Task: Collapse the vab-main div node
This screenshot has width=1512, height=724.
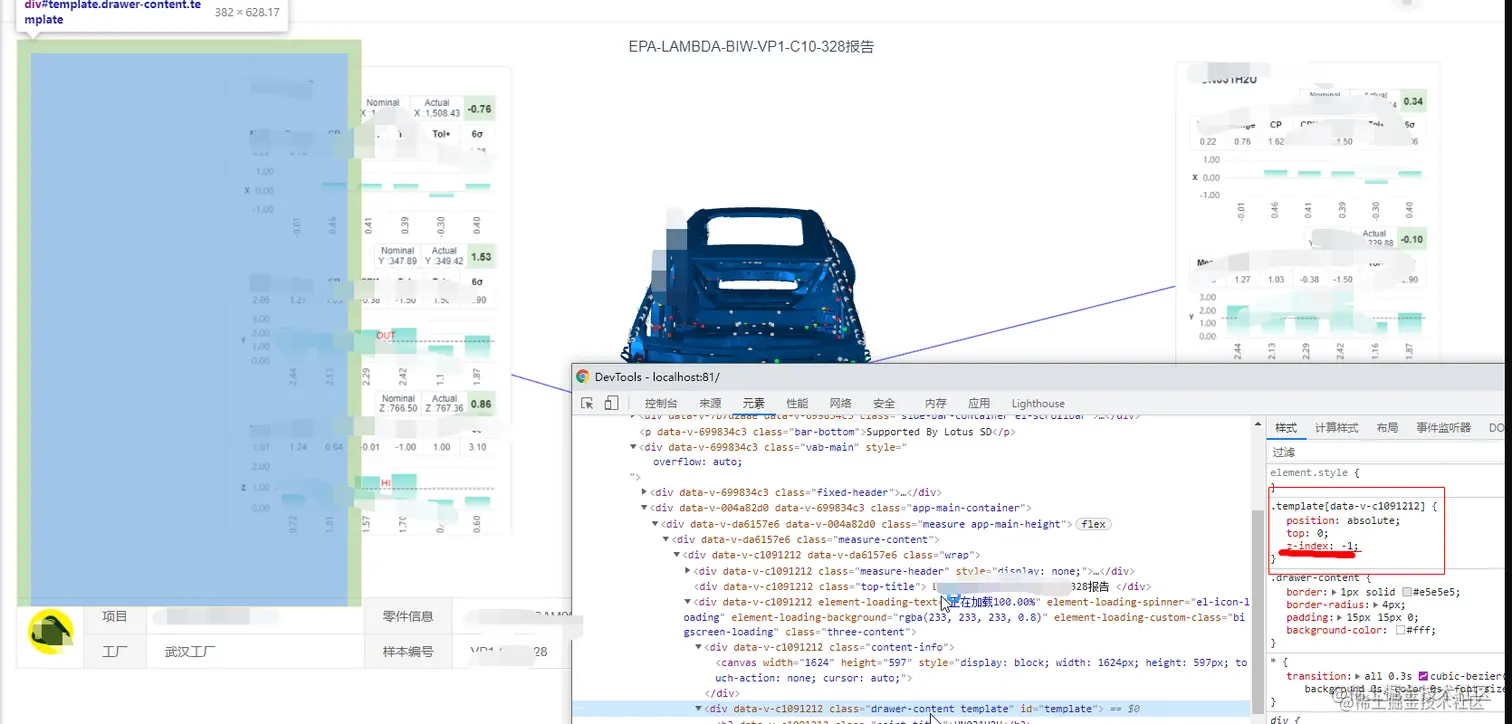Action: point(633,447)
